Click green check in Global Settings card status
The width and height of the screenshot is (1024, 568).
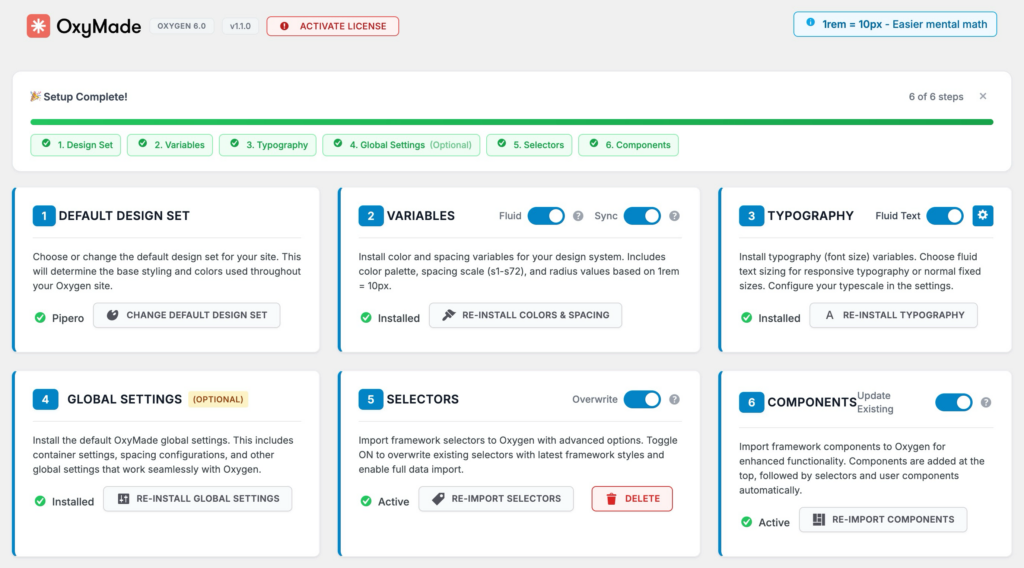pyautogui.click(x=40, y=501)
